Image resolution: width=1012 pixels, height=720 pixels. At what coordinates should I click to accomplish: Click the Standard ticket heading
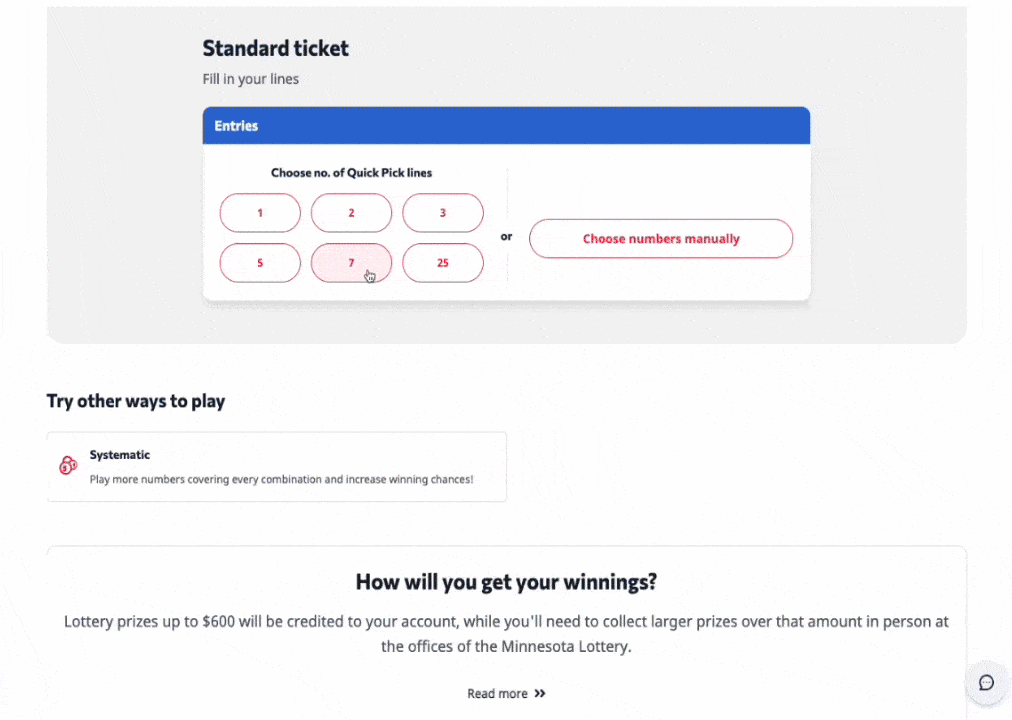pos(276,48)
